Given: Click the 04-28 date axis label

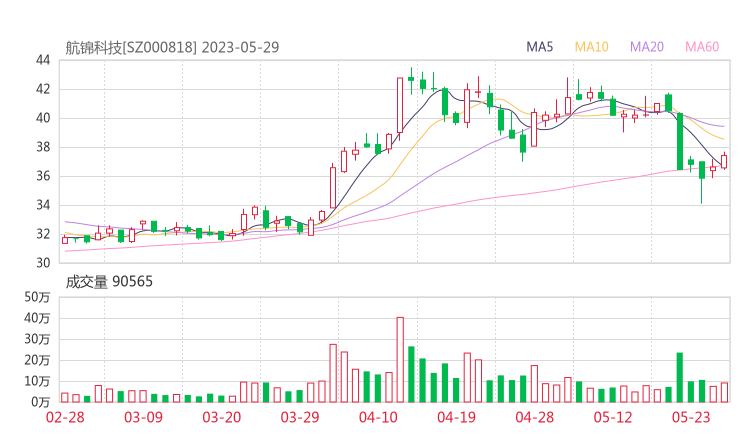Looking at the screenshot, I should tap(534, 417).
